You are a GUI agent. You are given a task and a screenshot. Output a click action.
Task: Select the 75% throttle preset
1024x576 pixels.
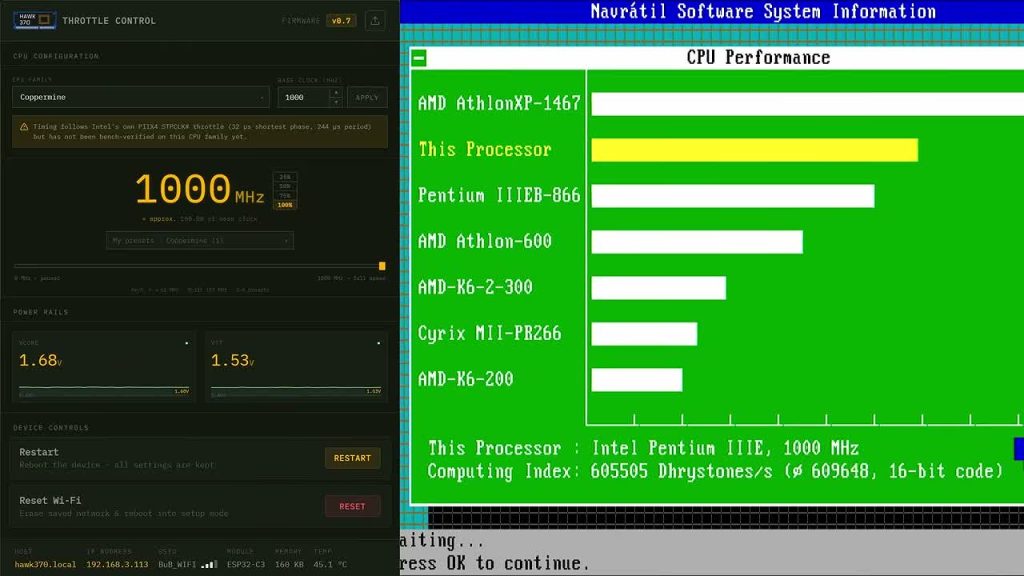285,195
